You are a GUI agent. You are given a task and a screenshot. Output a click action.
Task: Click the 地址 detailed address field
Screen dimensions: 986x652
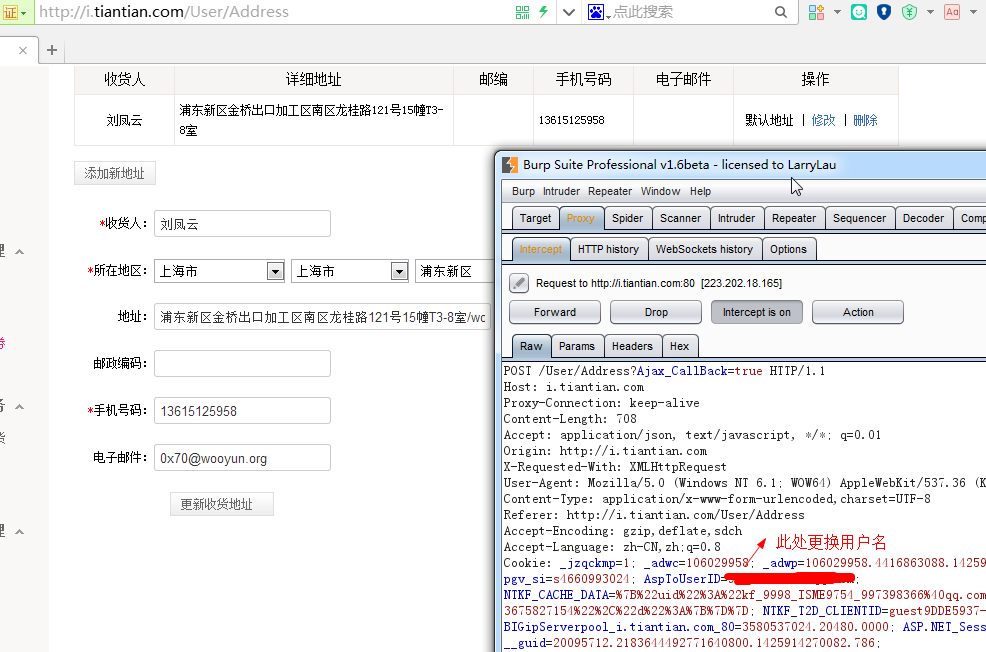[x=322, y=317]
